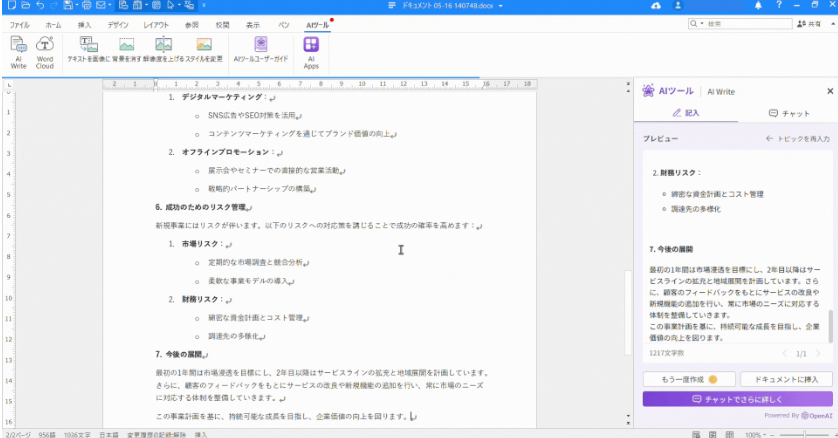The image size is (838, 438).
Task: Click the print icon
Action: (87, 5)
